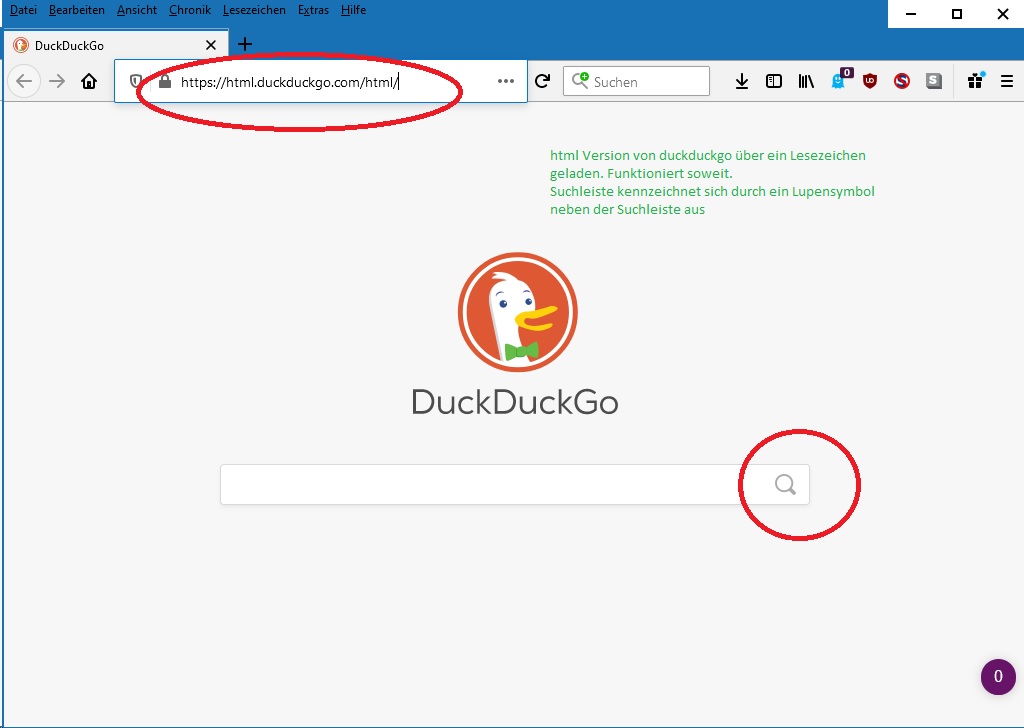Close the Firefox window

coord(1002,14)
